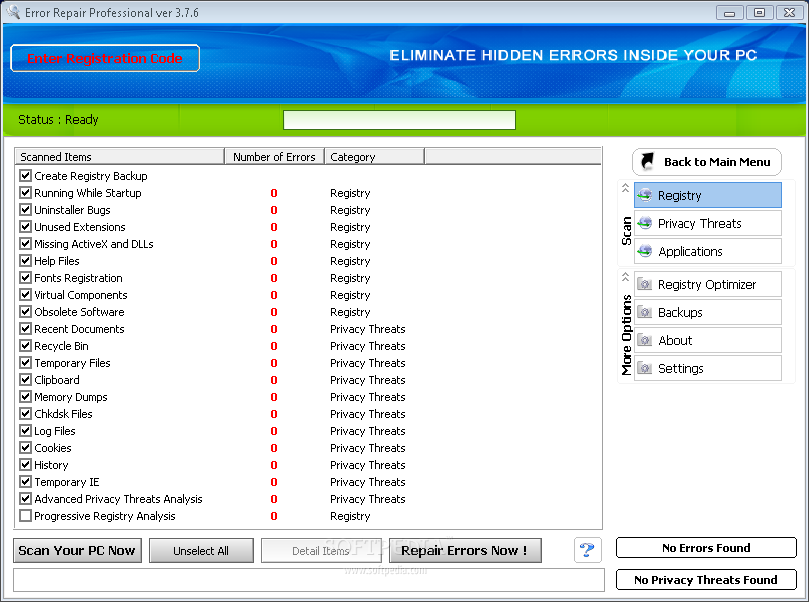
Task: Collapse the More Options panel chevron
Action: pos(625,277)
